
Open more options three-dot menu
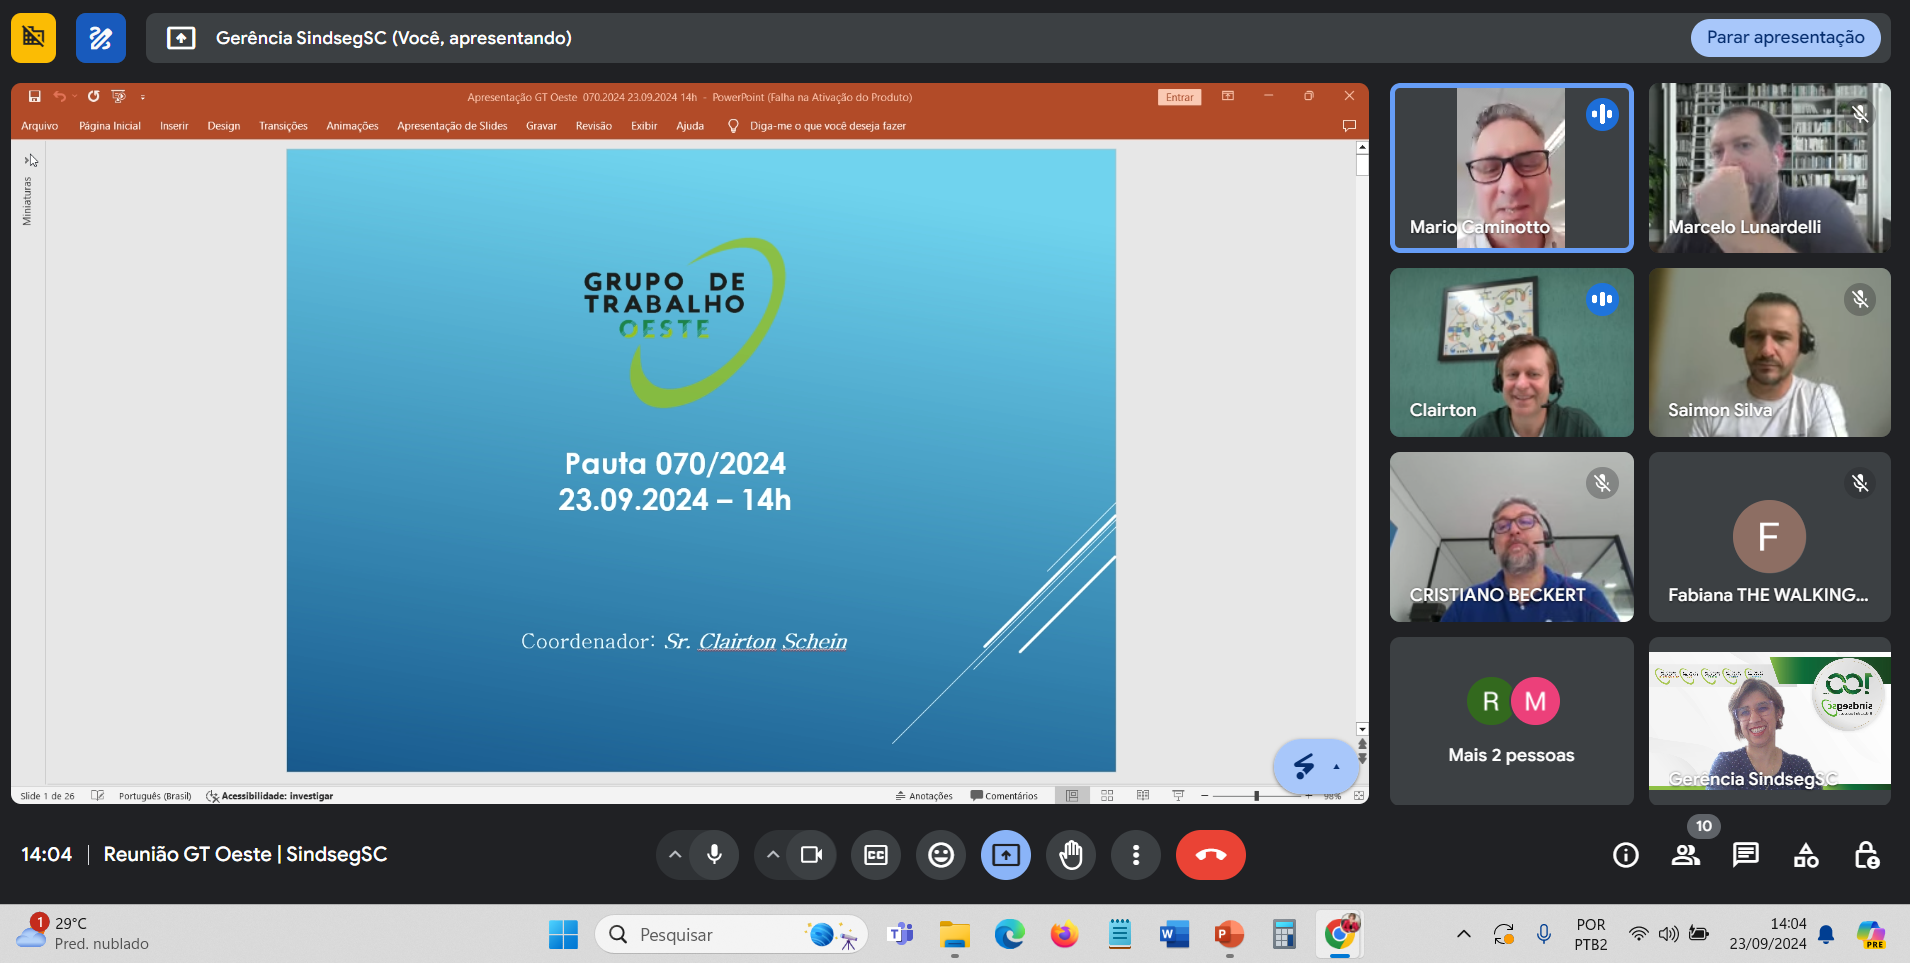[x=1136, y=855]
